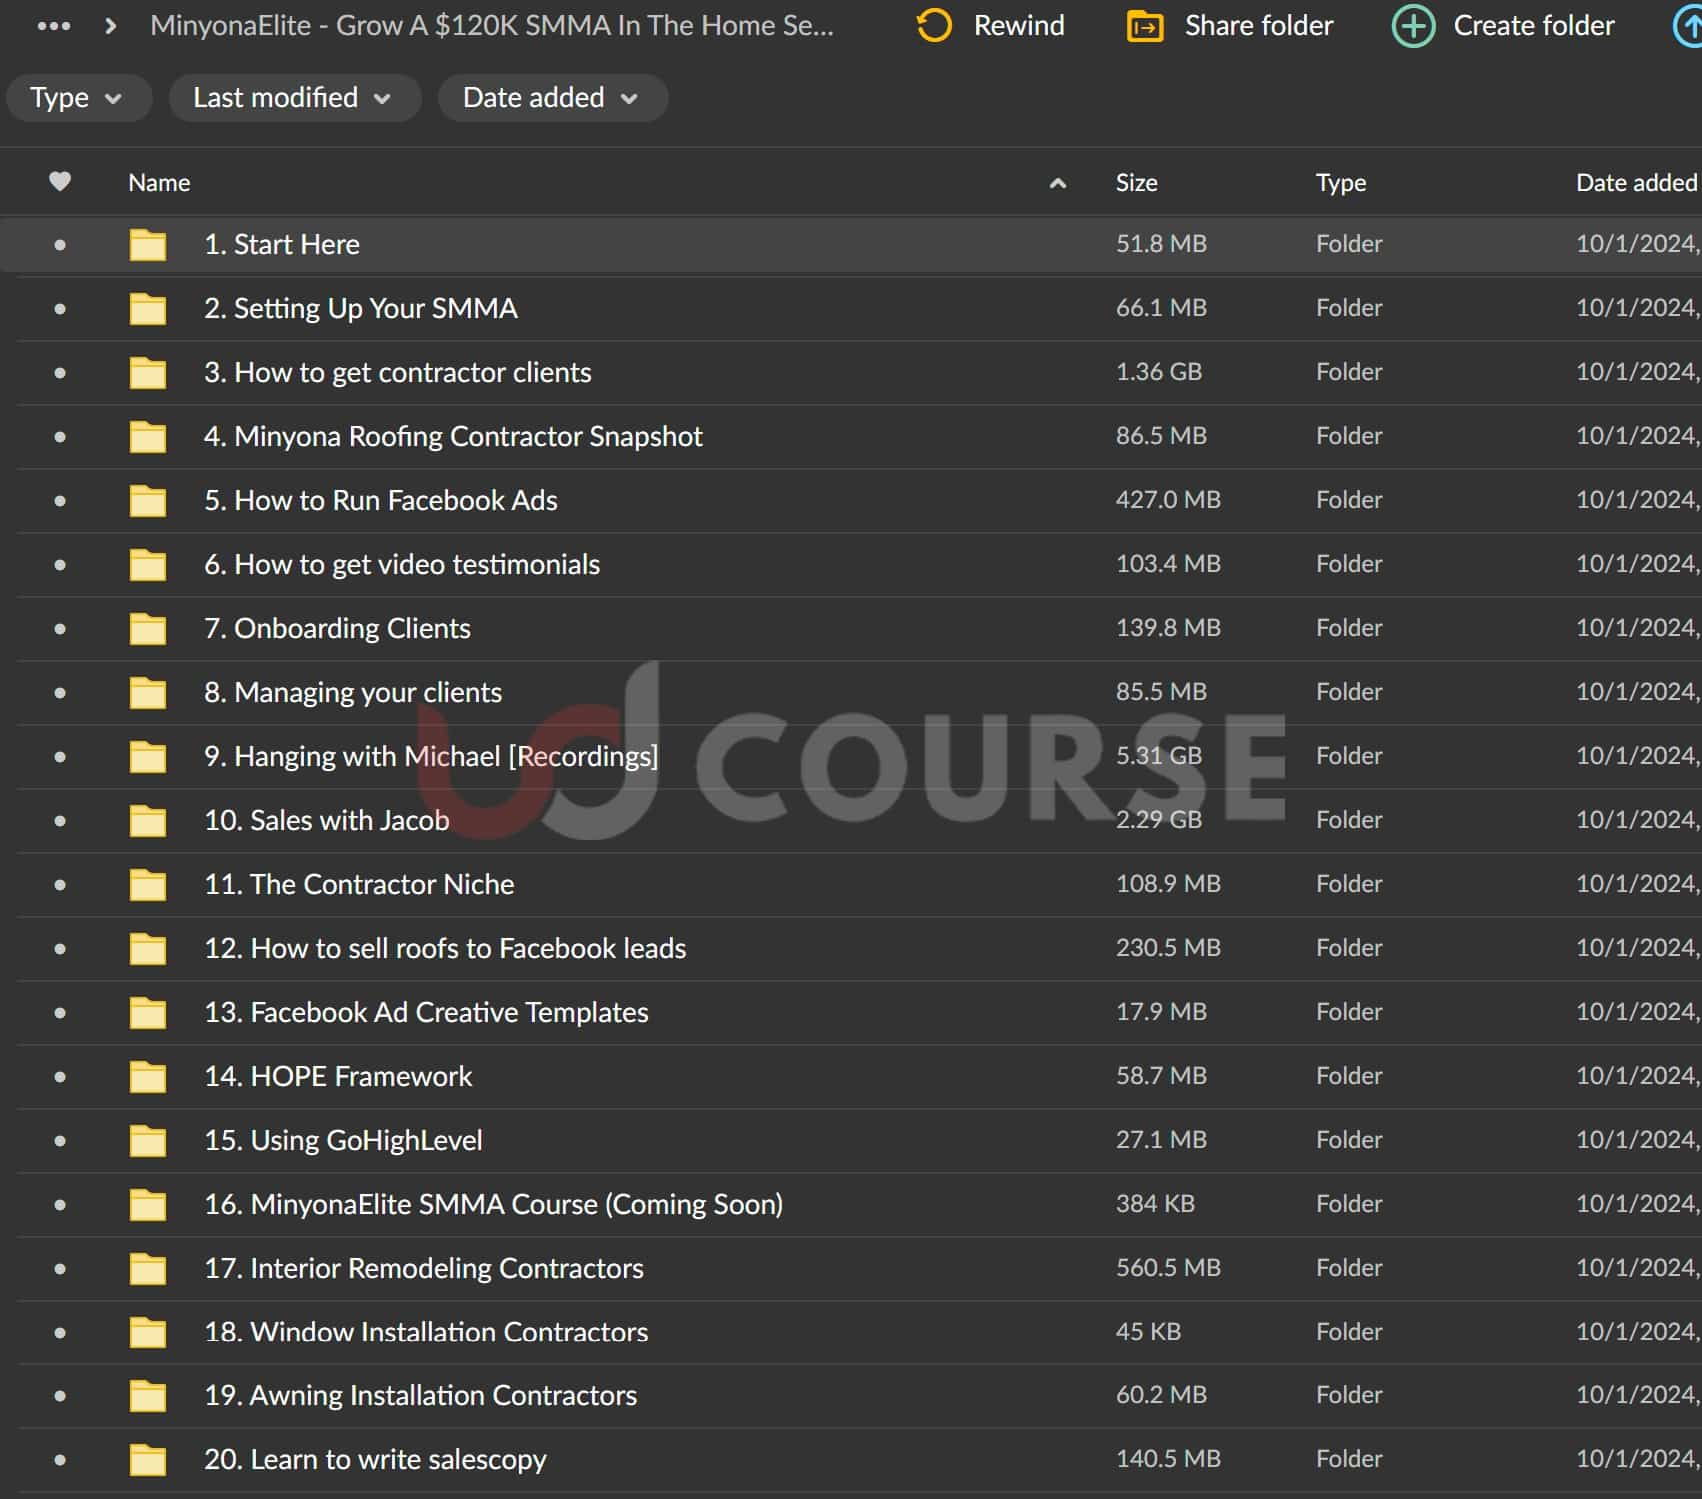Open the Type filter dropdown
1702x1499 pixels.
point(77,98)
